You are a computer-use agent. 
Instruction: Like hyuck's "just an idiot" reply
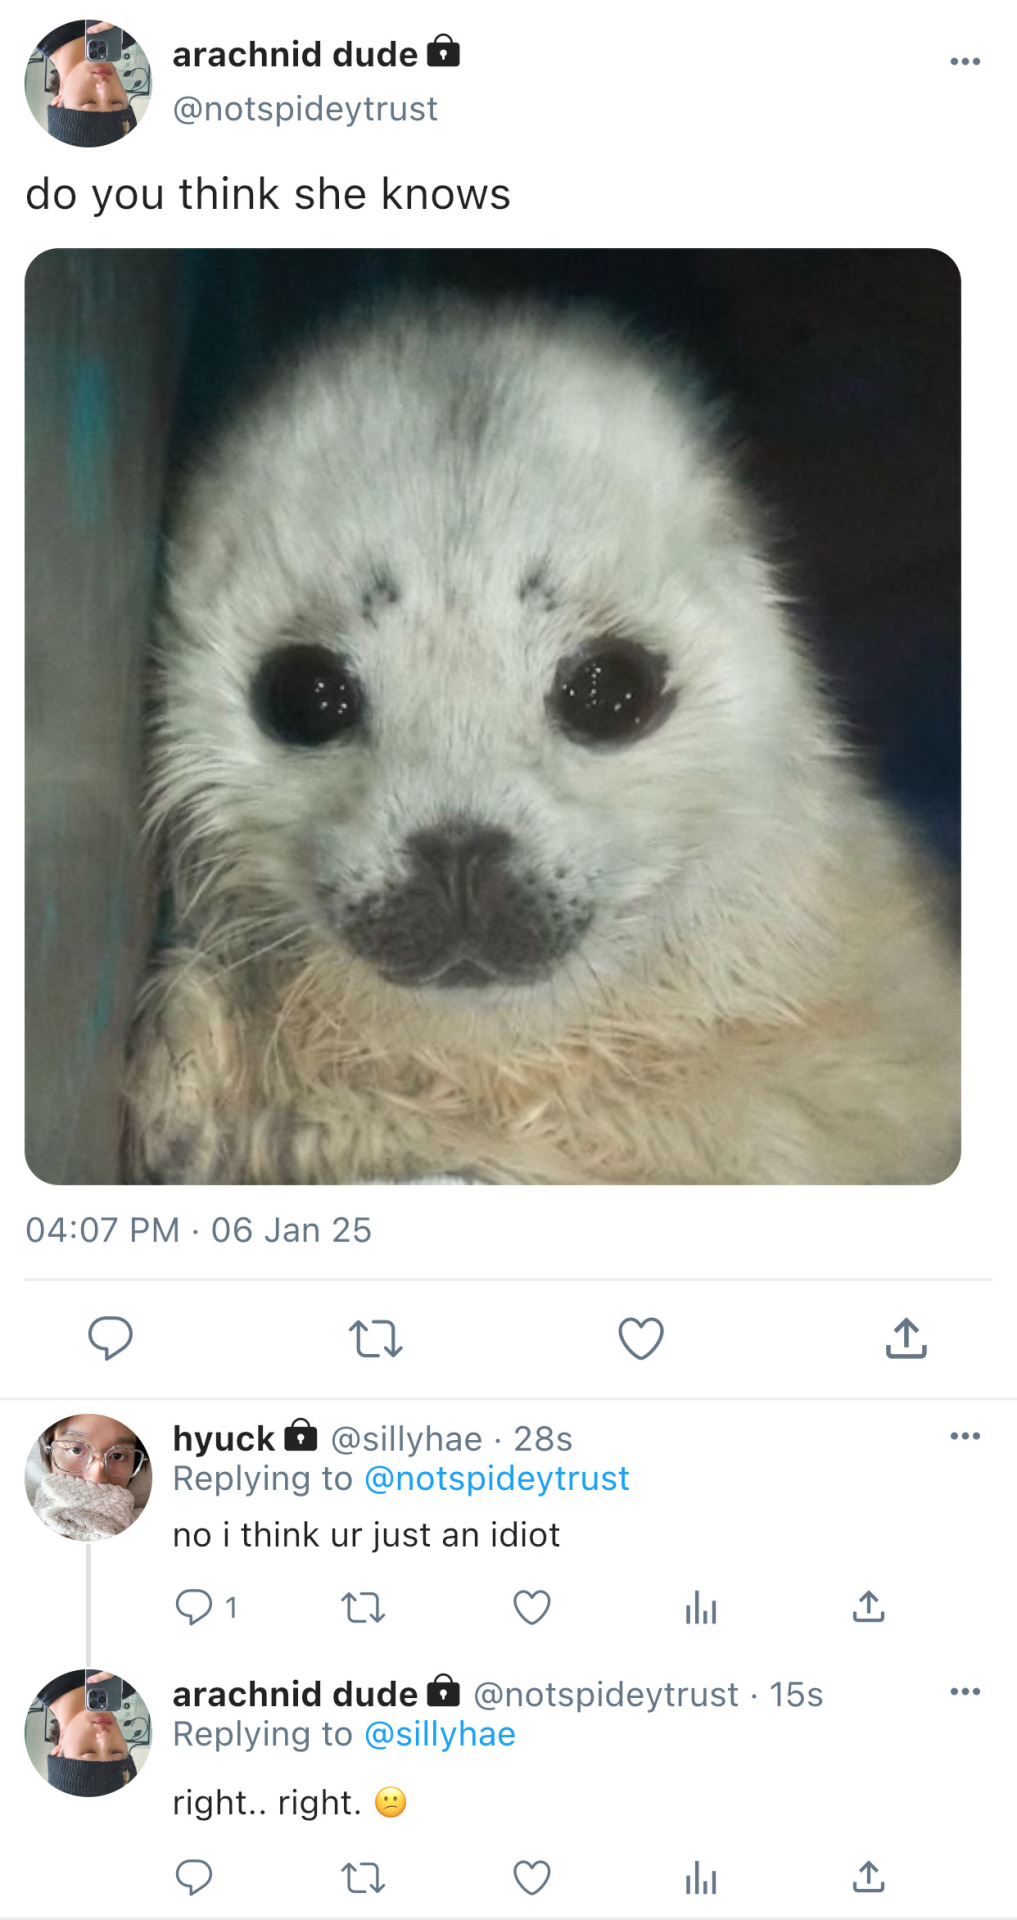[532, 1607]
